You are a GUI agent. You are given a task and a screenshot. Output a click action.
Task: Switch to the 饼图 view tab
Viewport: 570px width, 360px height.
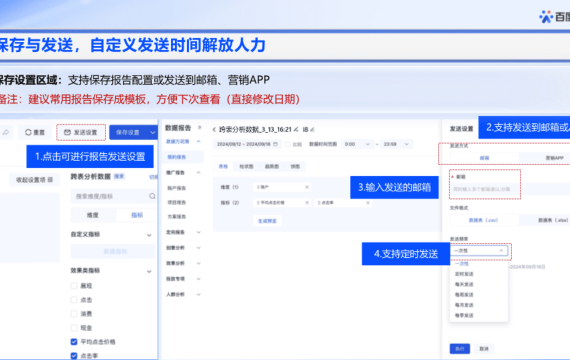(x=295, y=167)
